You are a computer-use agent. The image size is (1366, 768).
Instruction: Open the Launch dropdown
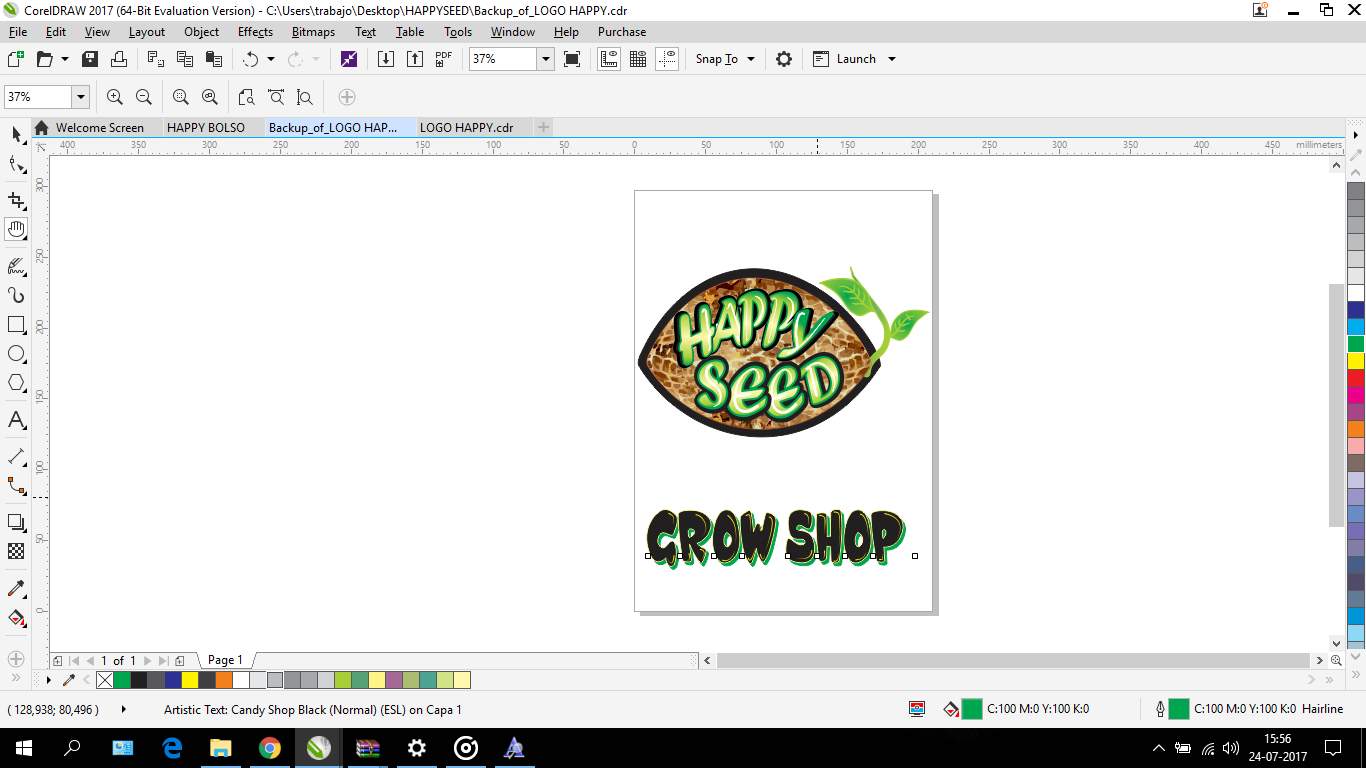892,59
